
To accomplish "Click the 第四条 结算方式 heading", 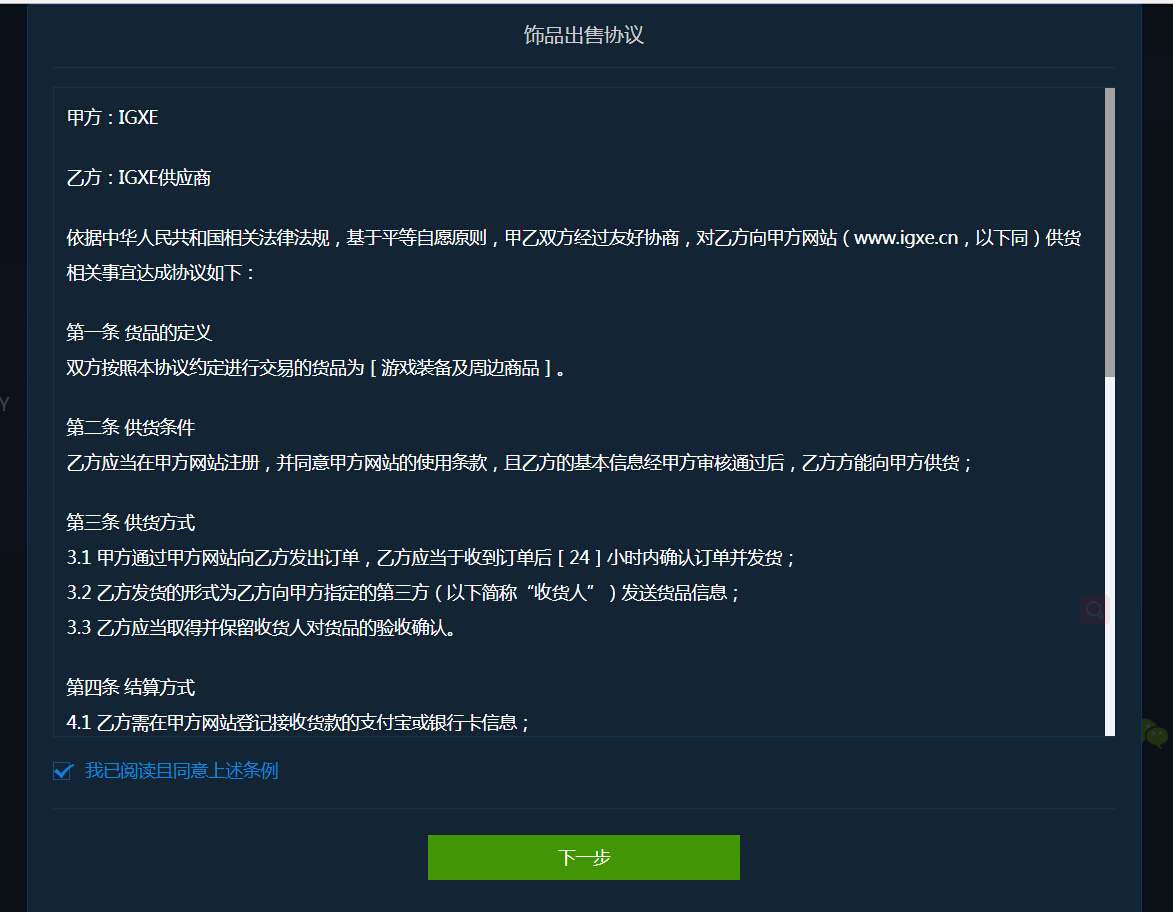I will point(133,687).
